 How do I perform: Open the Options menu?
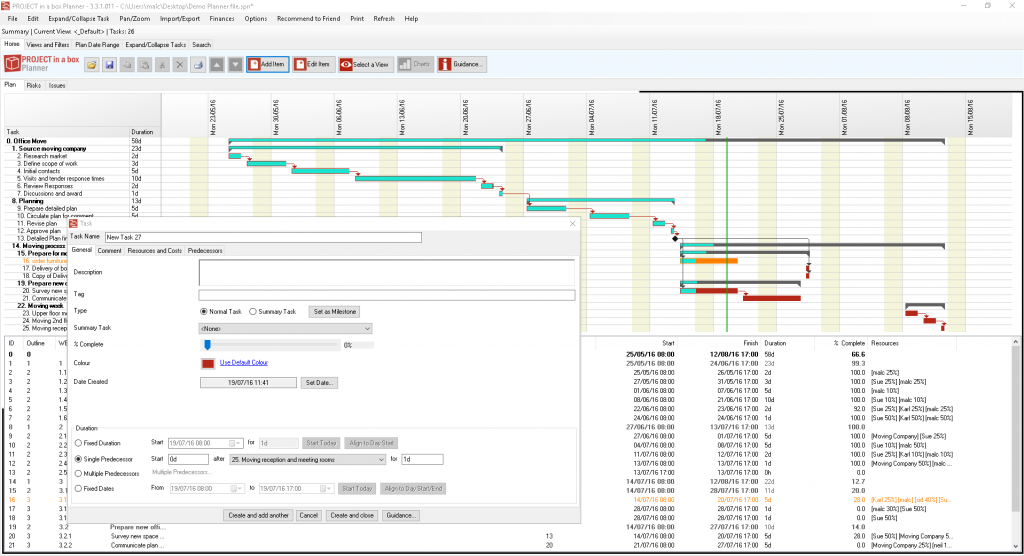tap(255, 19)
